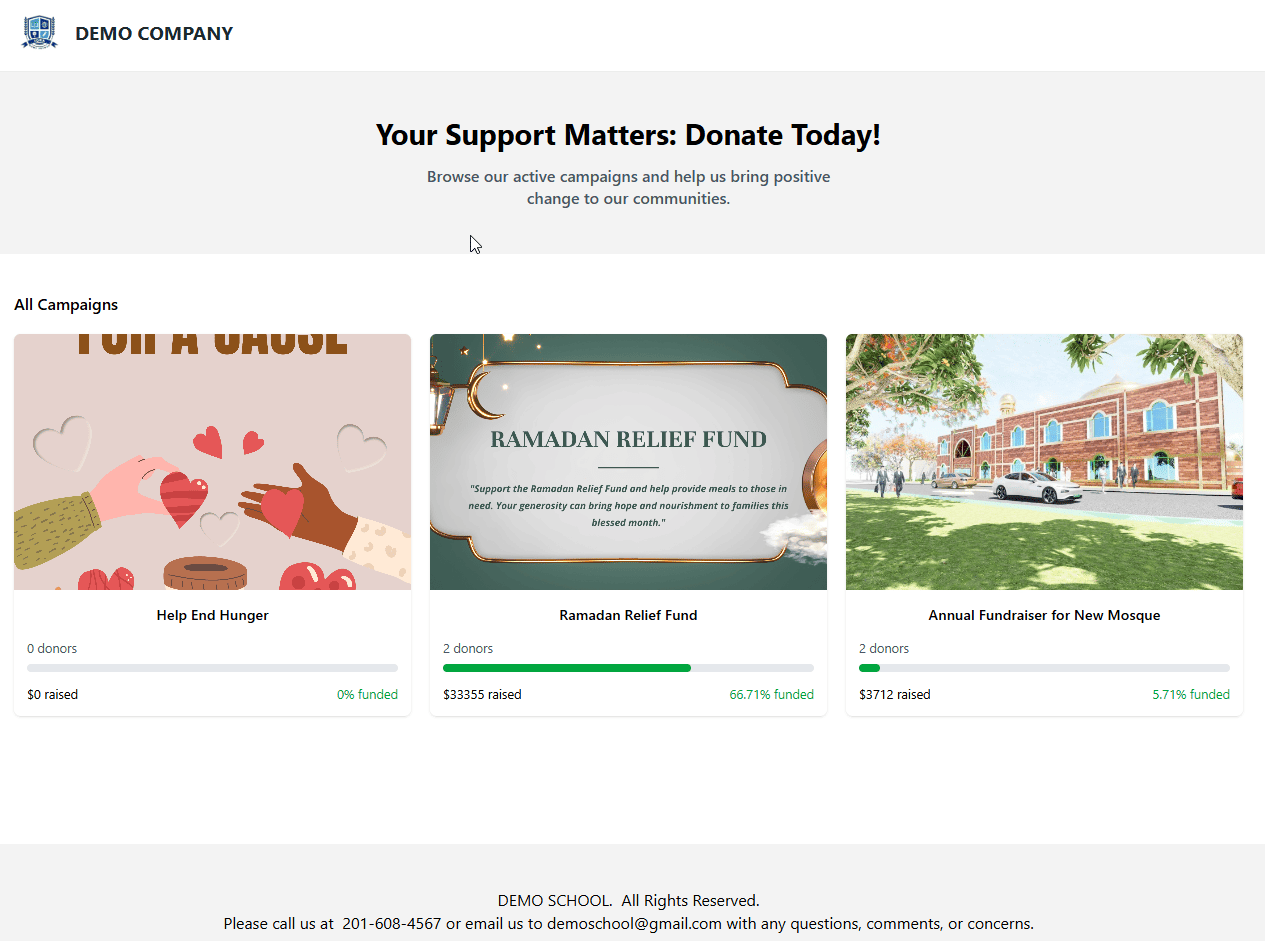Click the New Mosque fundraiser progress bar
The height and width of the screenshot is (941, 1265).
[1044, 668]
